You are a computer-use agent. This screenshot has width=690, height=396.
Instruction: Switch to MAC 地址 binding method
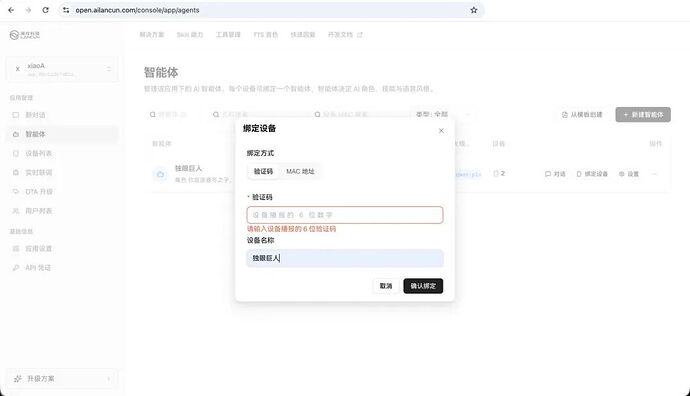[300, 171]
